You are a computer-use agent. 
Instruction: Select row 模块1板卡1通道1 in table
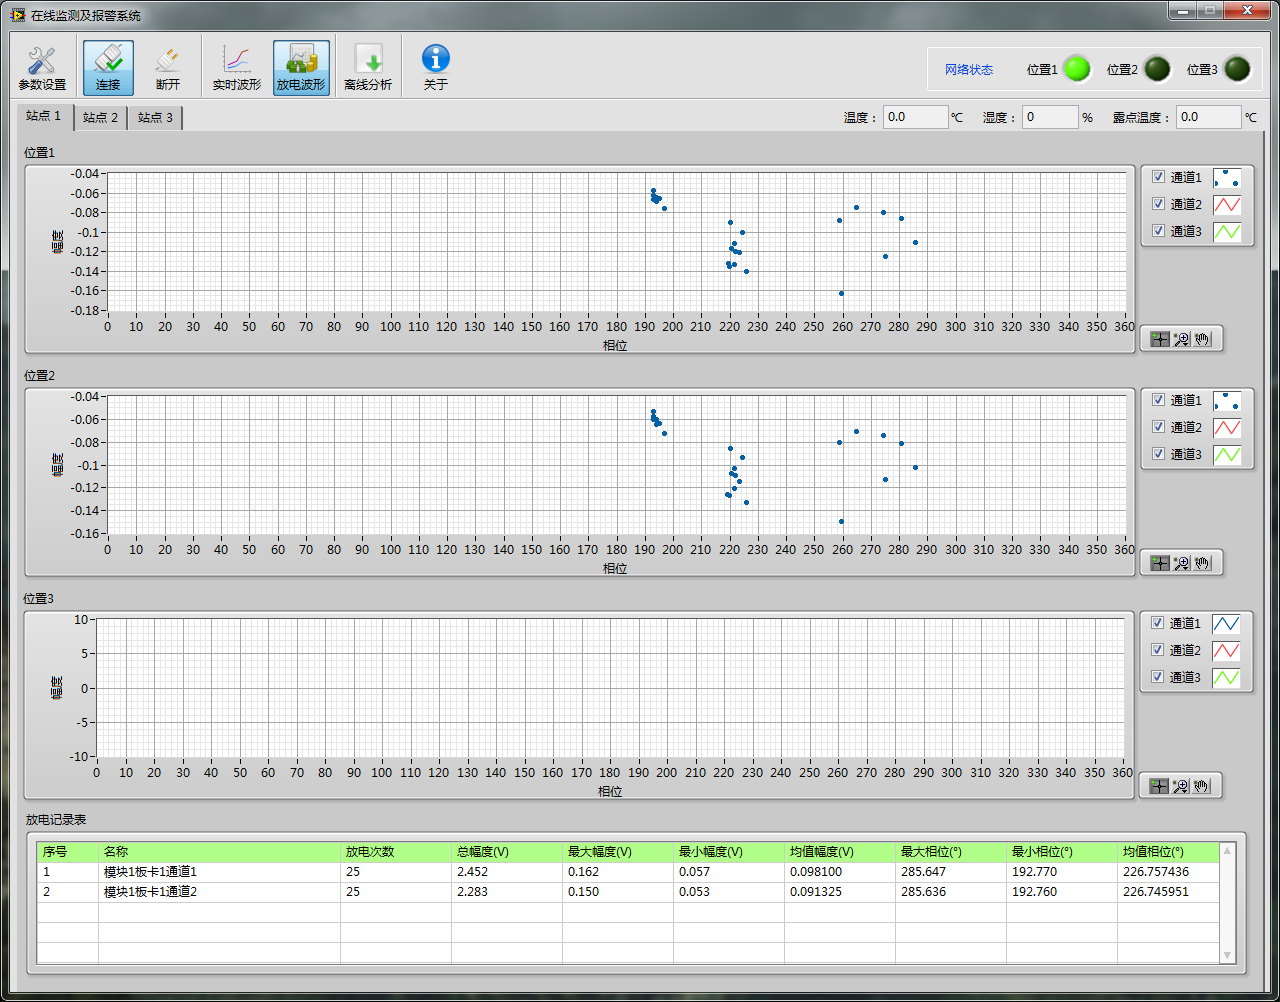point(628,872)
